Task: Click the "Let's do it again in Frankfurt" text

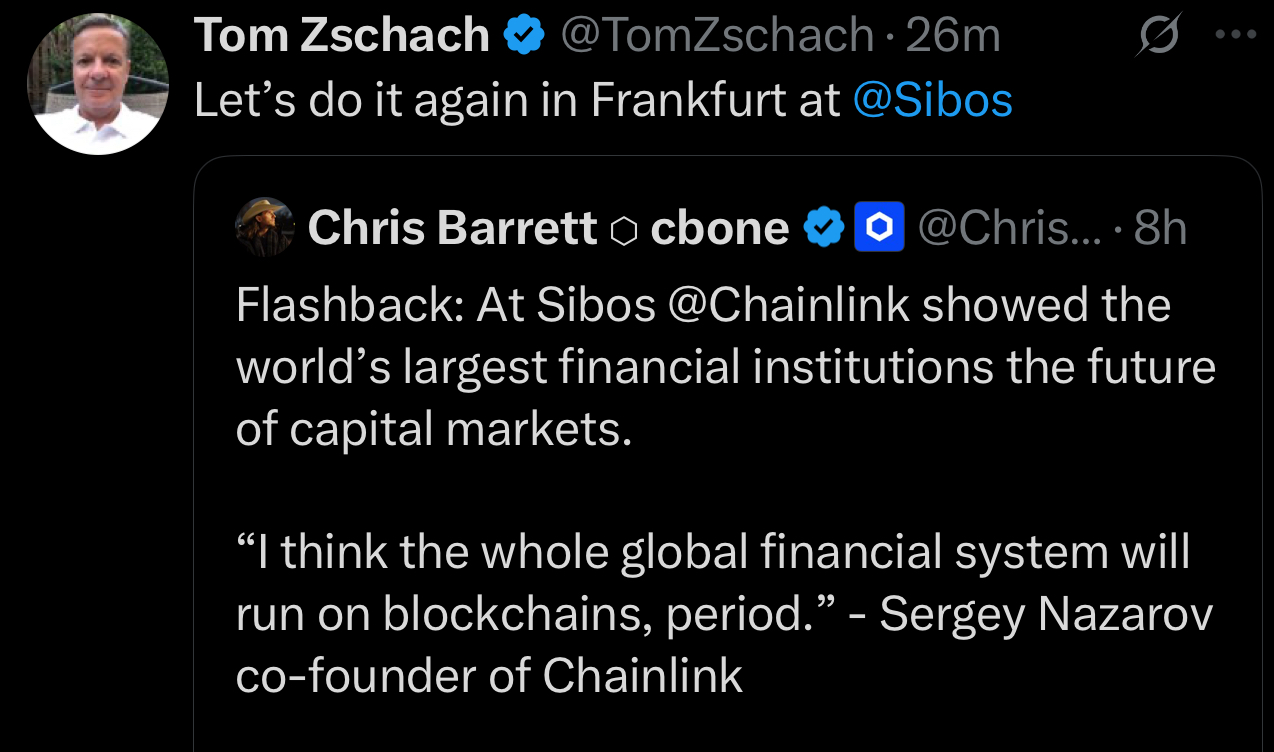Action: coord(516,101)
